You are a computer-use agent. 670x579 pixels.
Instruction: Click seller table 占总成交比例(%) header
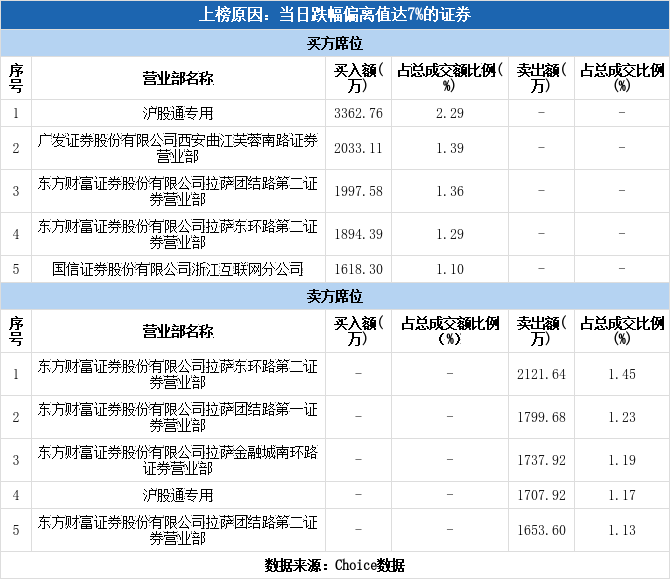click(622, 331)
